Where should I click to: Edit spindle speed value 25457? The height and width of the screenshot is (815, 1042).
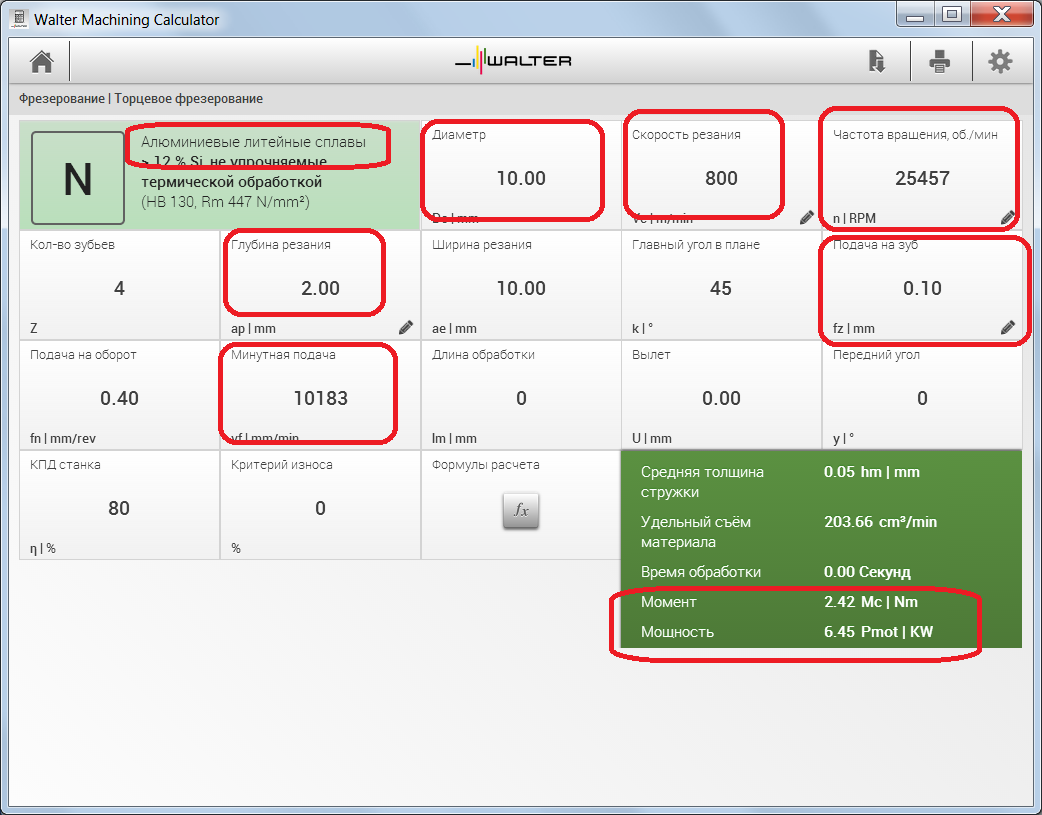tap(922, 178)
